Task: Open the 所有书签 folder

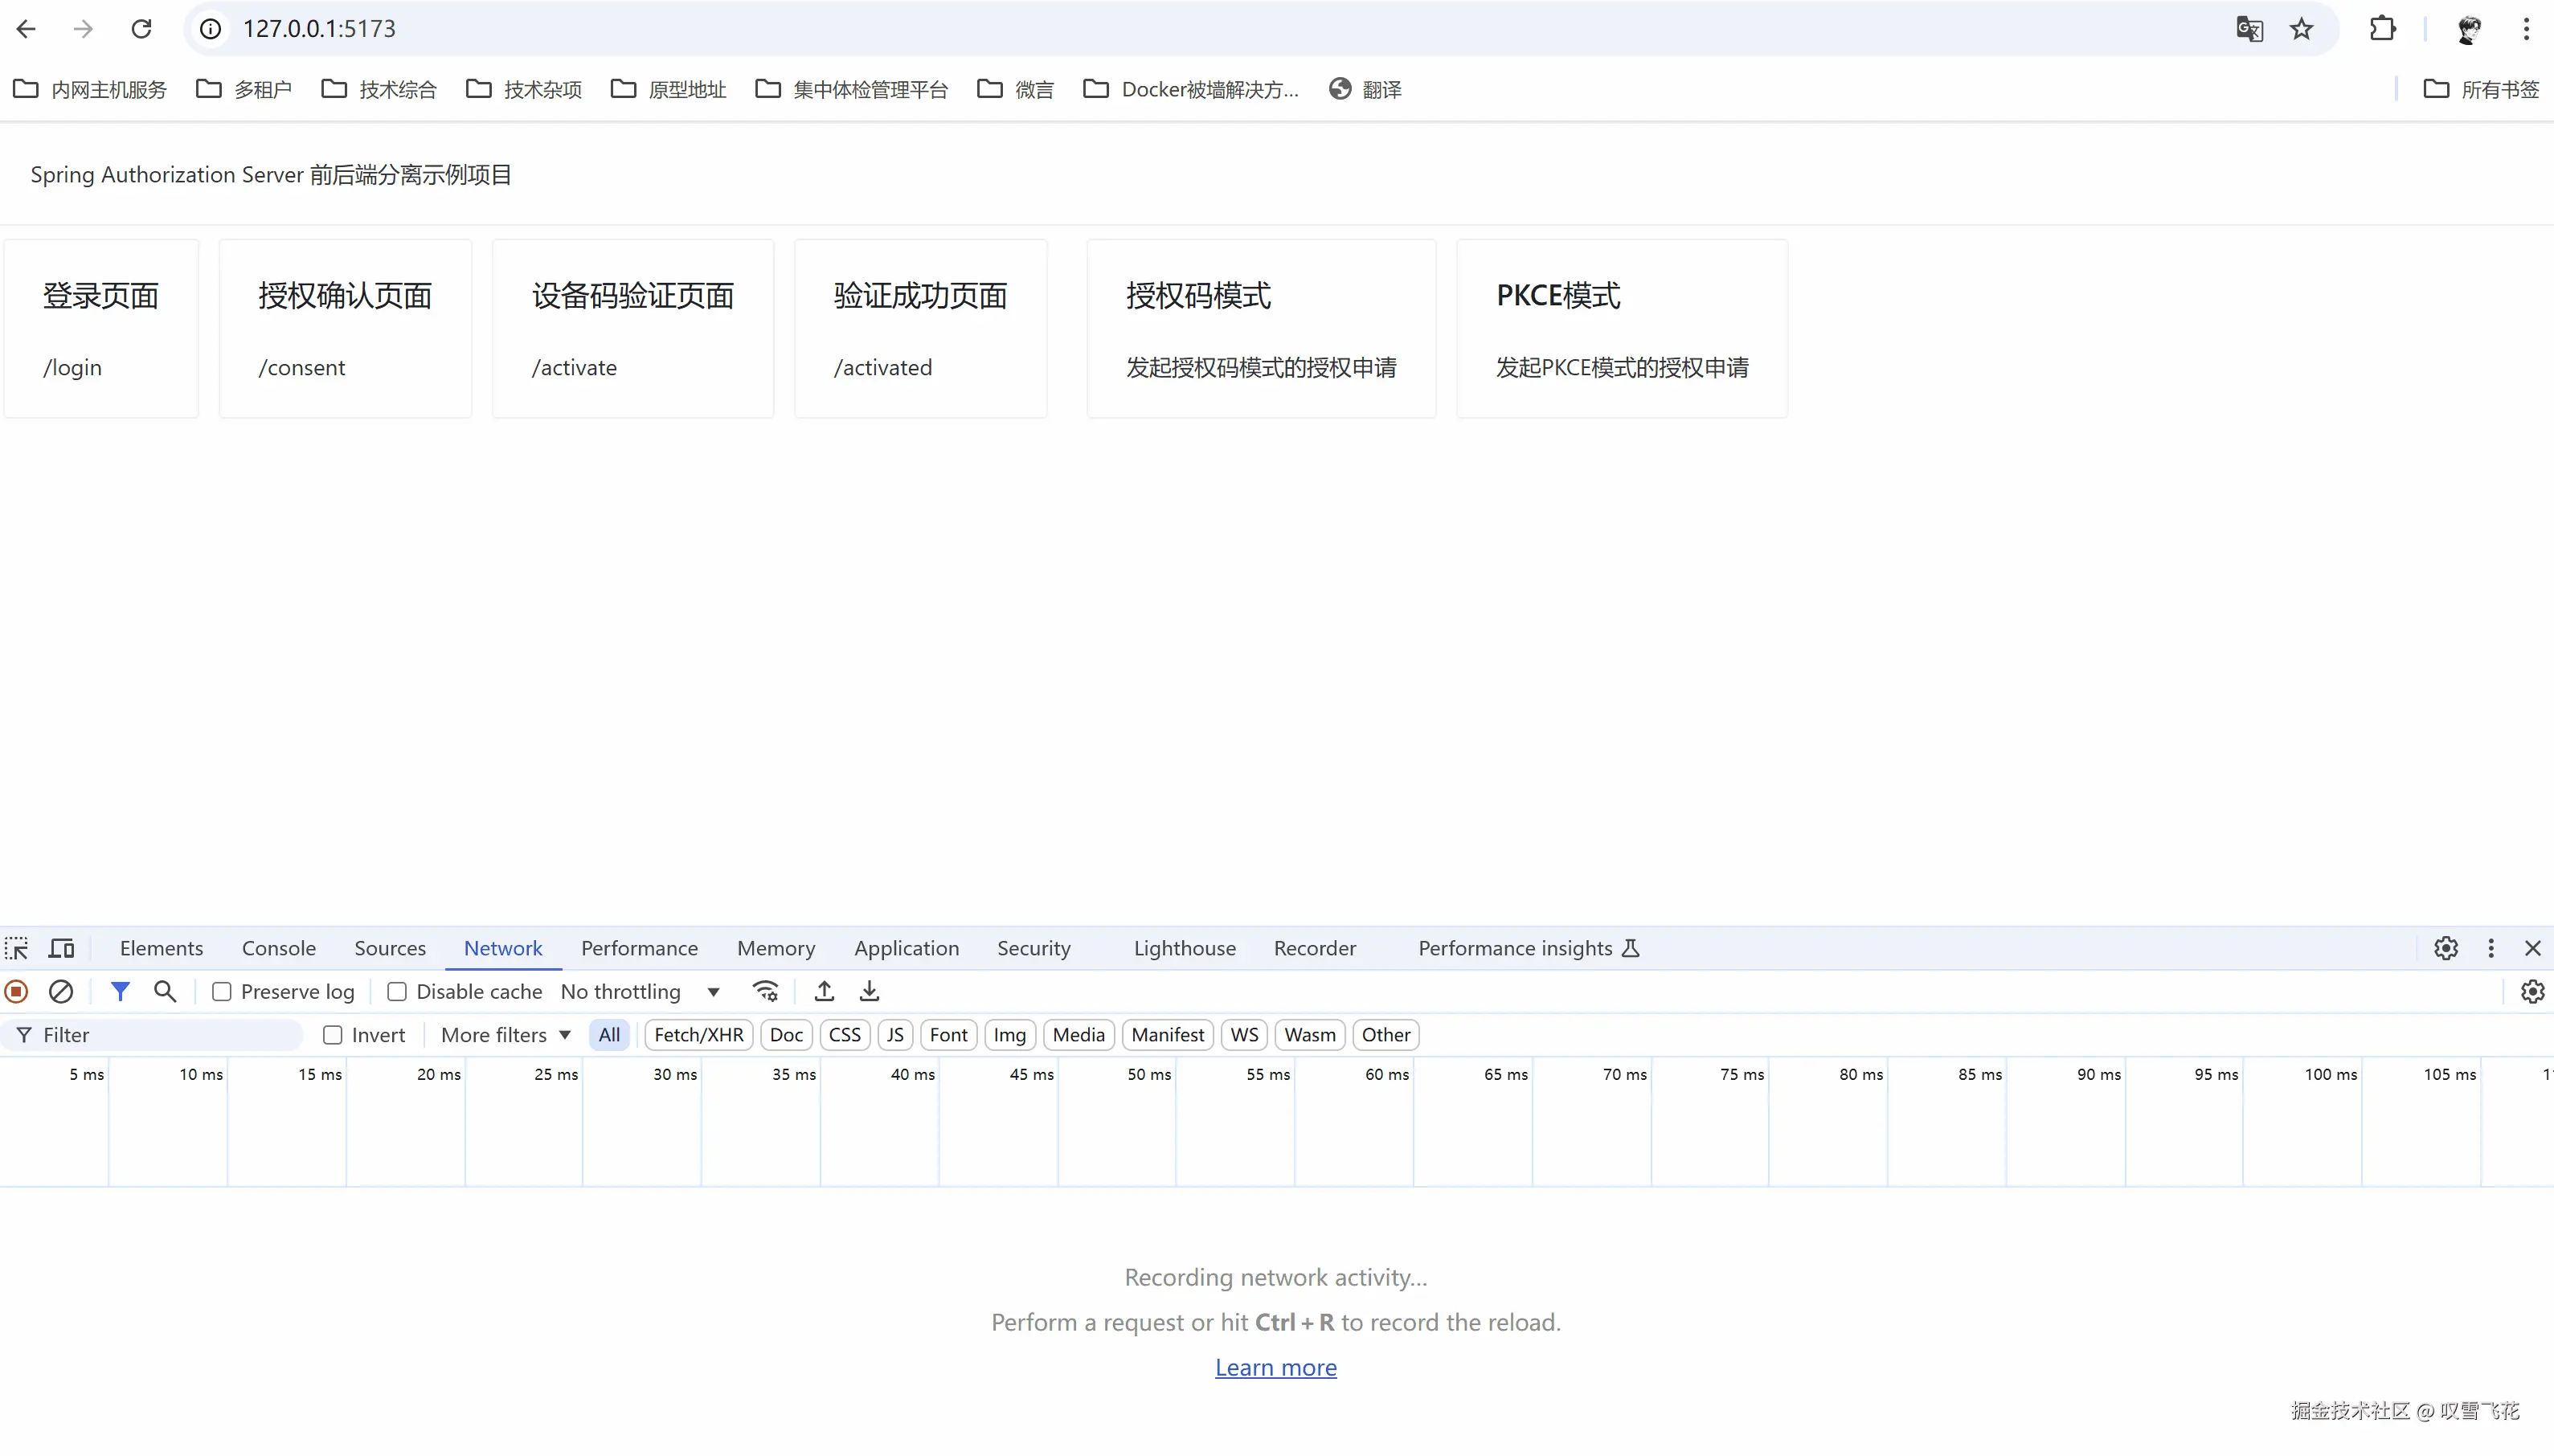Action: click(x=2481, y=89)
